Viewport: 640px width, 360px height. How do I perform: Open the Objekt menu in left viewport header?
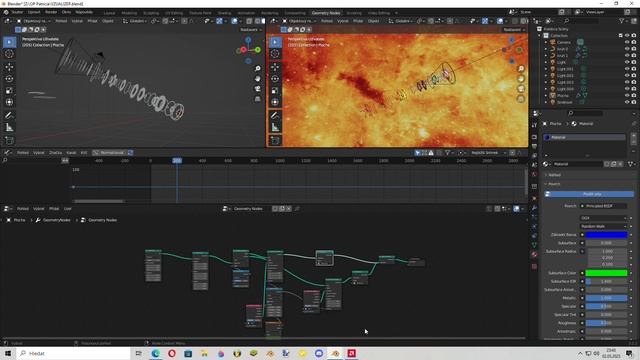click(108, 21)
